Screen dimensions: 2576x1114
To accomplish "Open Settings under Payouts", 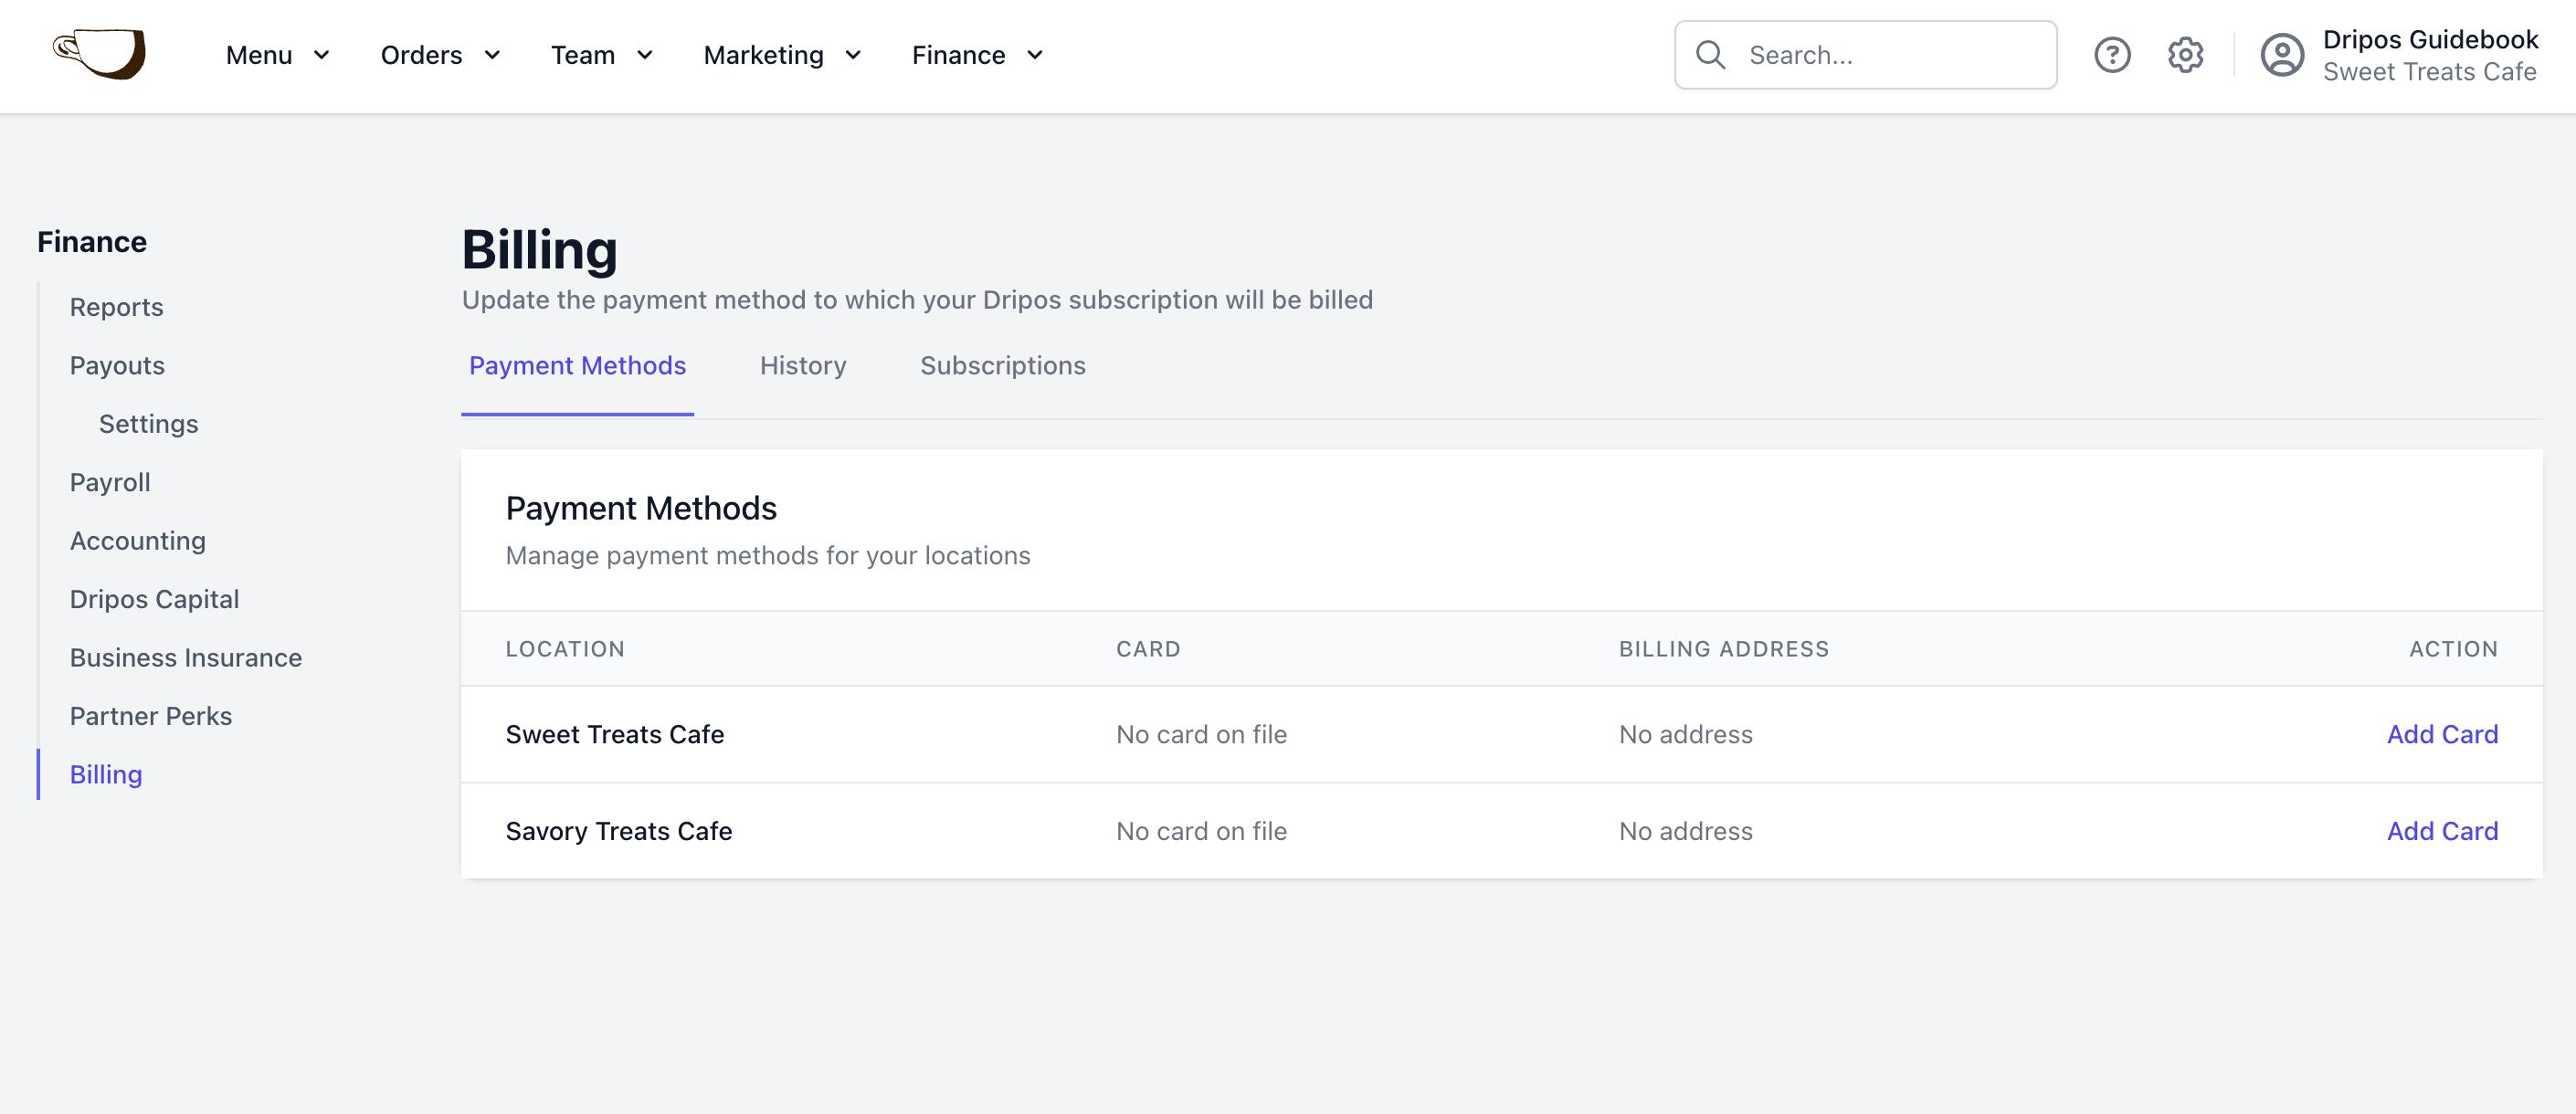I will click(149, 424).
